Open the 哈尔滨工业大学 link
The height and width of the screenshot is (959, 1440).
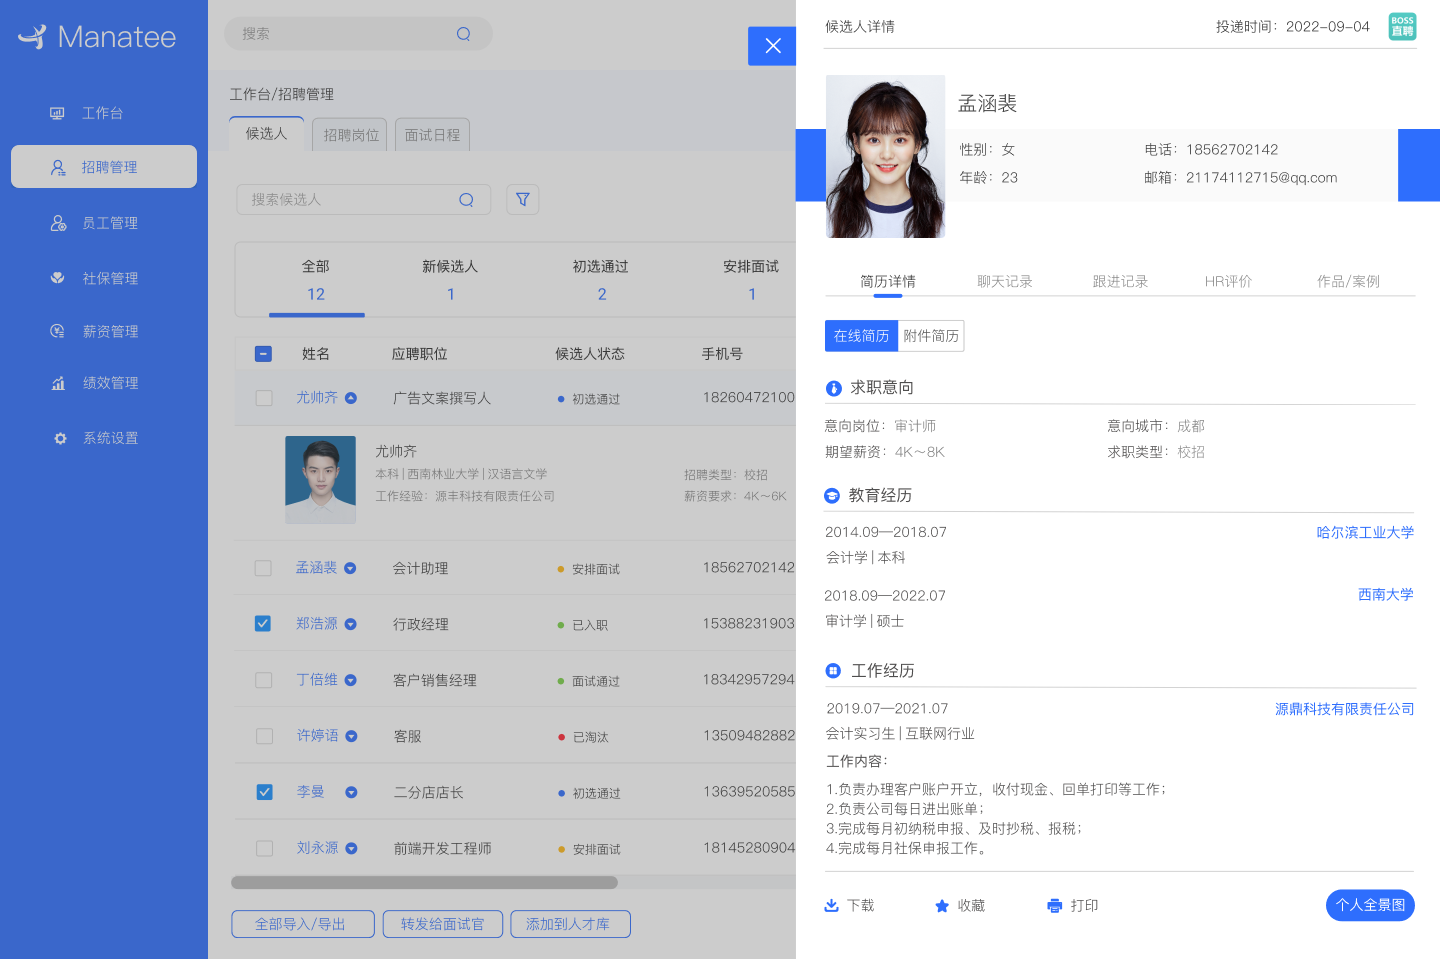coord(1365,532)
